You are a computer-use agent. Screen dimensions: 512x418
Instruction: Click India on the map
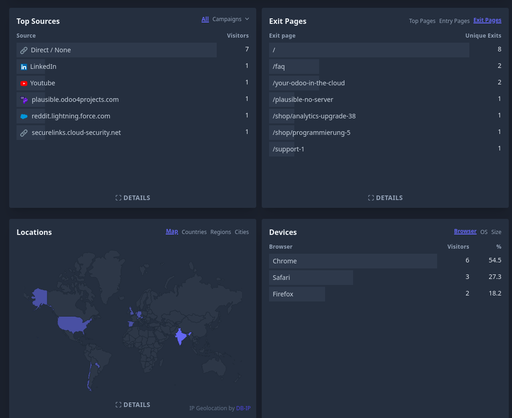click(x=180, y=336)
